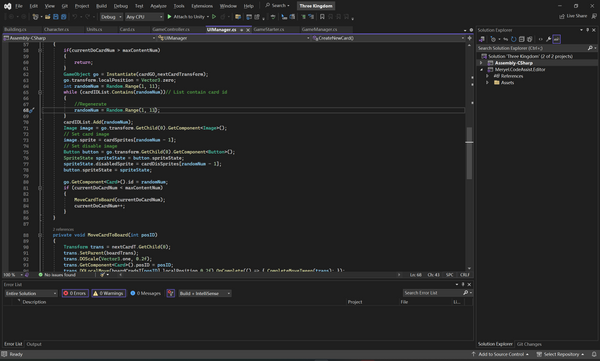Open the UIManager type navigation dropdown

pyautogui.click(x=234, y=38)
